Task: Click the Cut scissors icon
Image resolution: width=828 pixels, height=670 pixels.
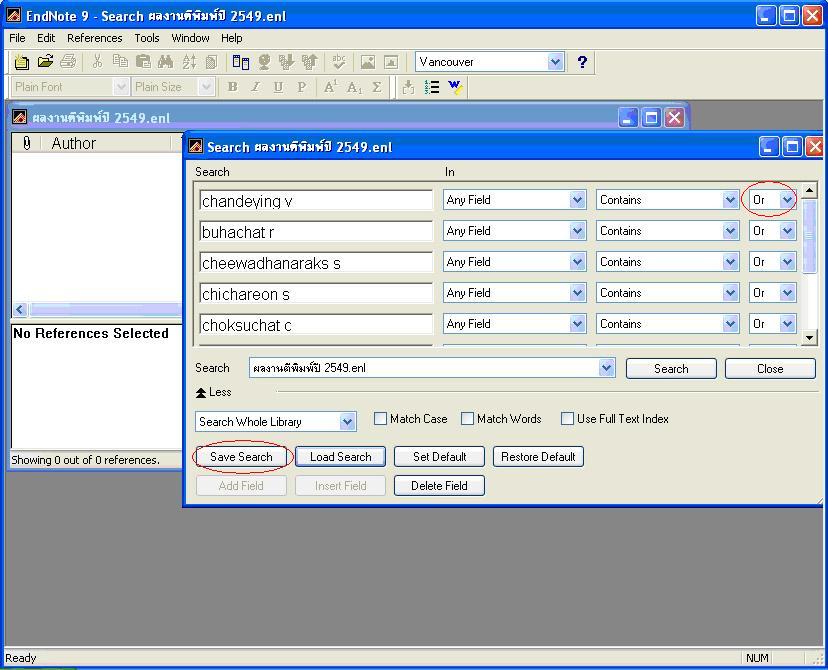Action: [x=97, y=62]
